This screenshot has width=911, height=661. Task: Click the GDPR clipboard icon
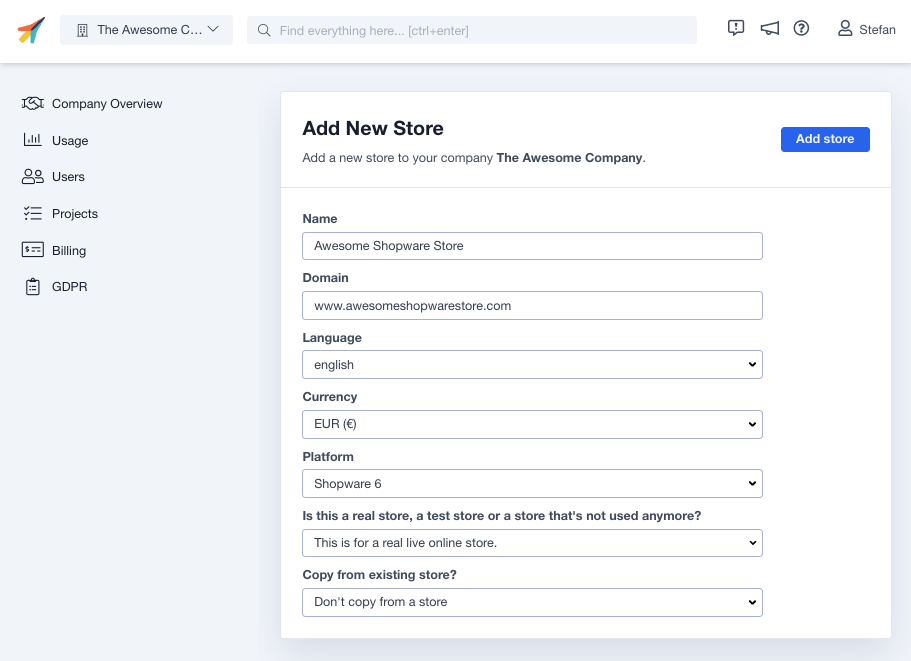click(33, 287)
